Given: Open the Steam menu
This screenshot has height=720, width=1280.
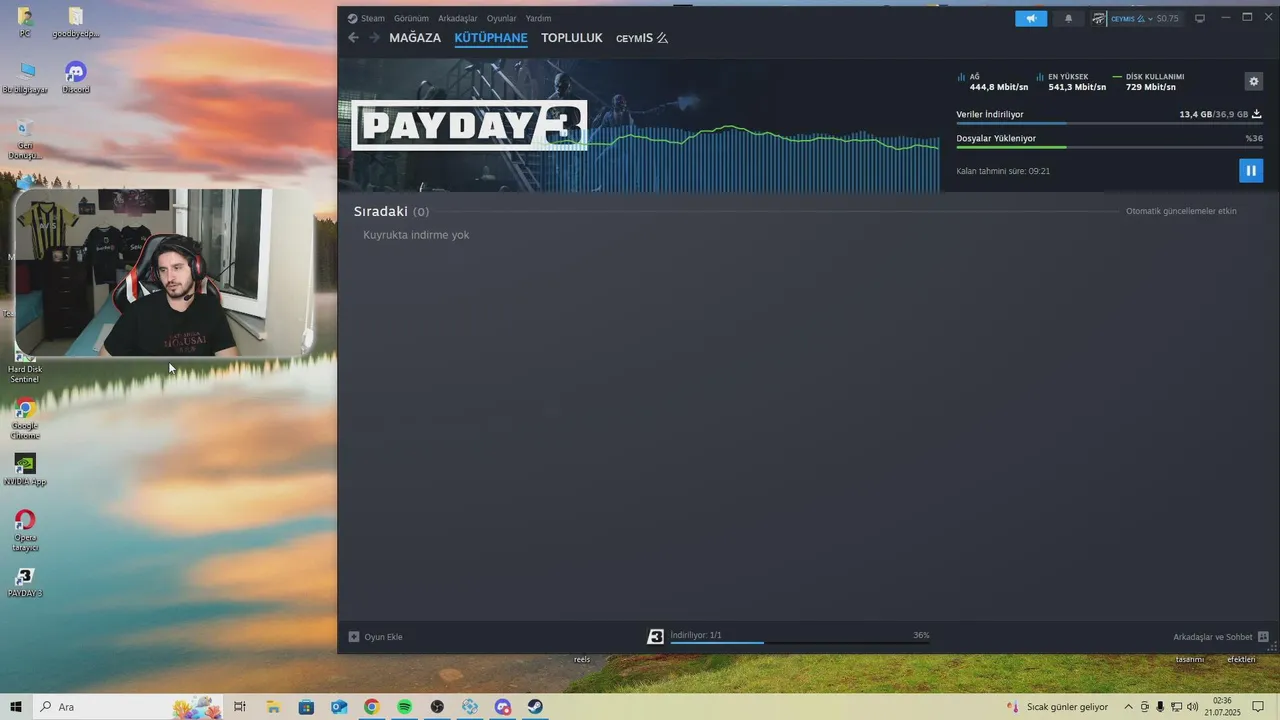Looking at the screenshot, I should coord(366,18).
